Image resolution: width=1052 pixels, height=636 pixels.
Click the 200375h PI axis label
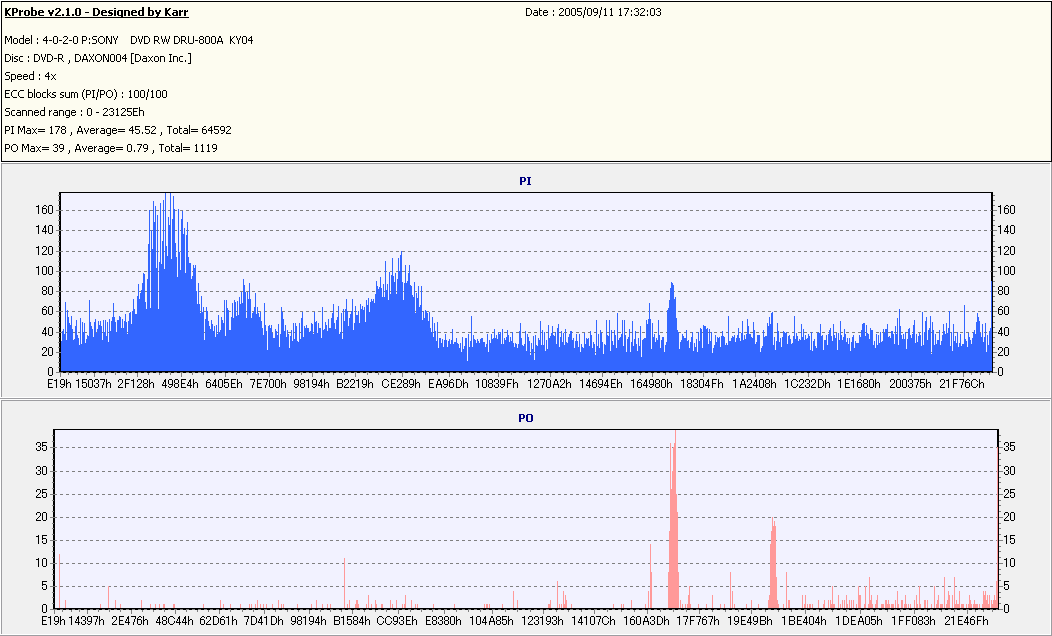[910, 384]
